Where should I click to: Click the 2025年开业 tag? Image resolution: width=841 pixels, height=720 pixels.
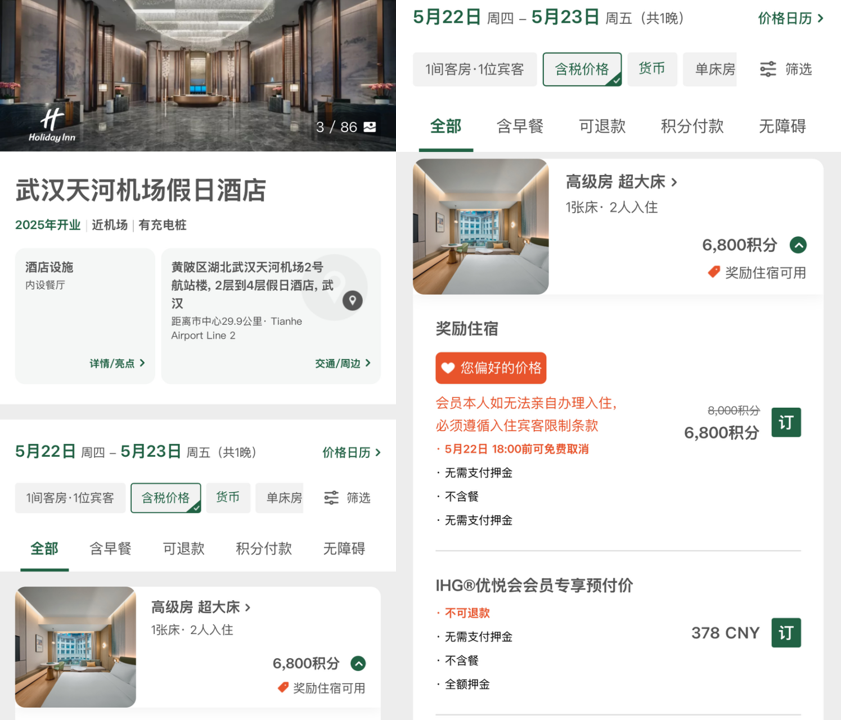click(x=47, y=225)
